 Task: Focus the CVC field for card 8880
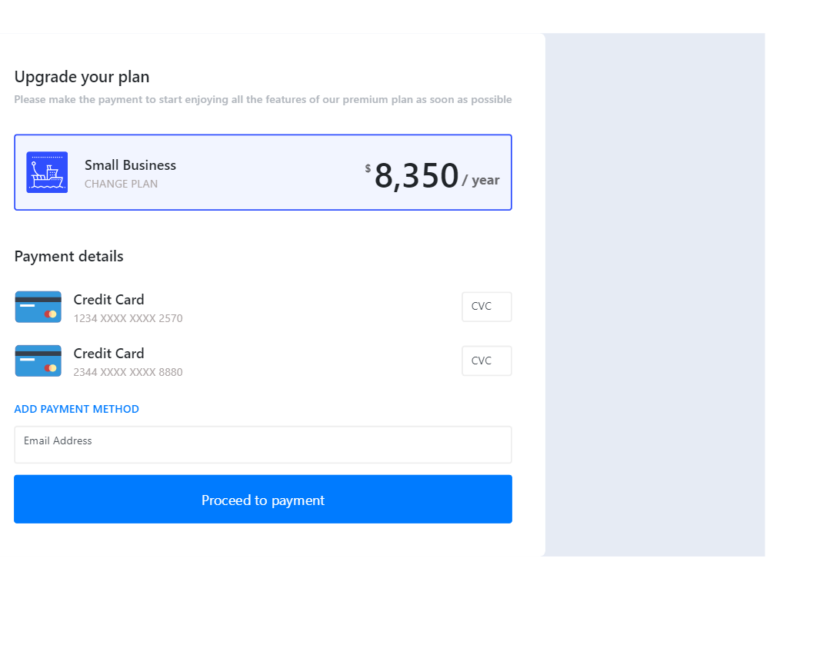(x=486, y=361)
